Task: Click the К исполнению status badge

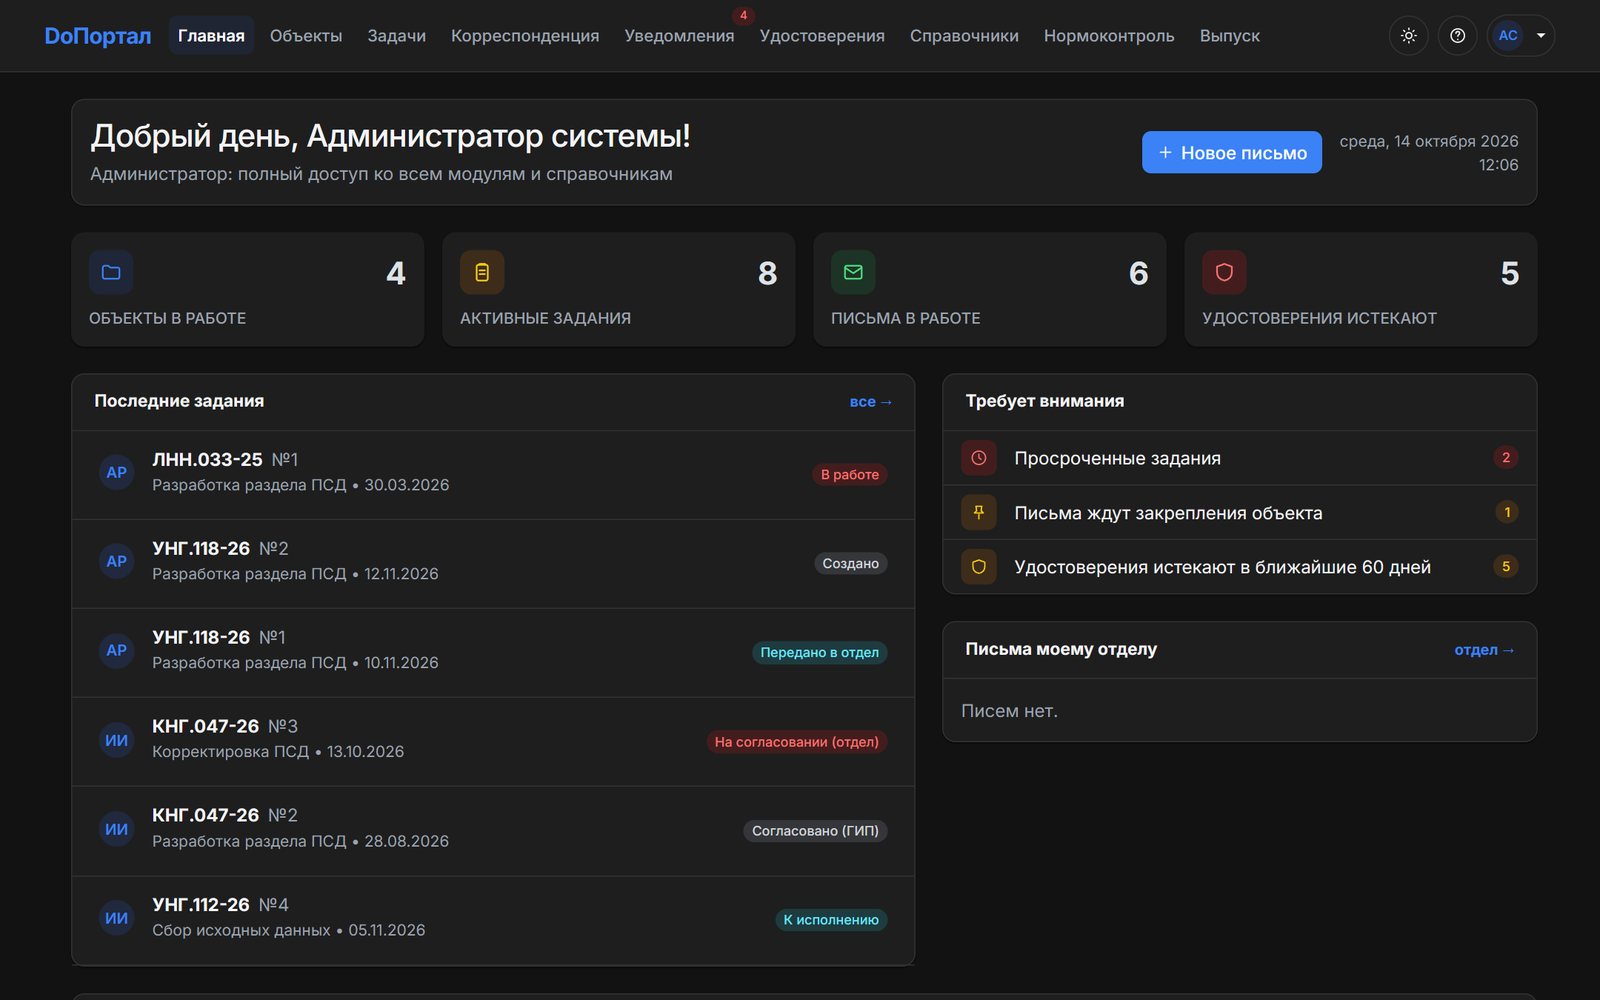Action: coord(831,920)
